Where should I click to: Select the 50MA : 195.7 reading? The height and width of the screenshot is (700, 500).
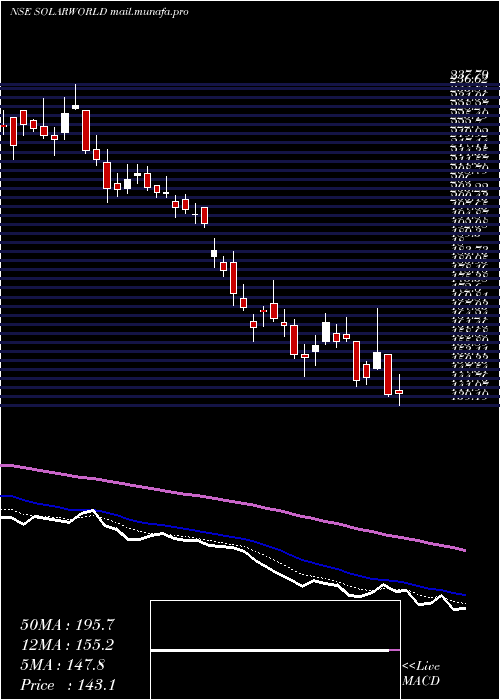coord(67,625)
